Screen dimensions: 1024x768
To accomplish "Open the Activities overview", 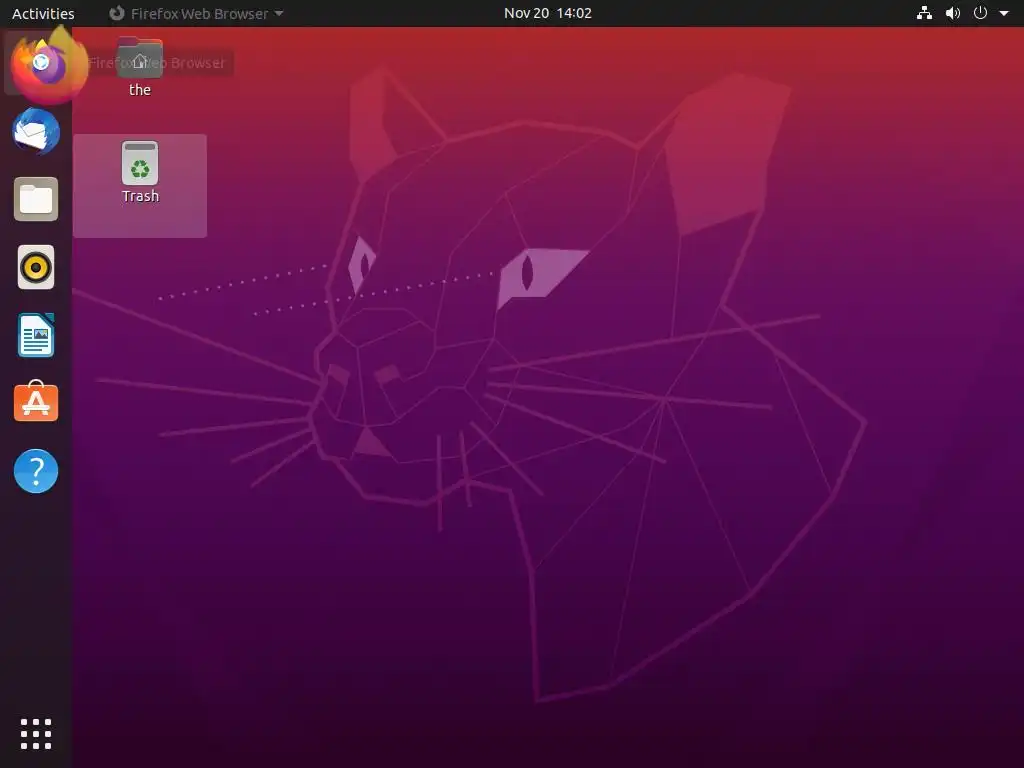I will [43, 13].
